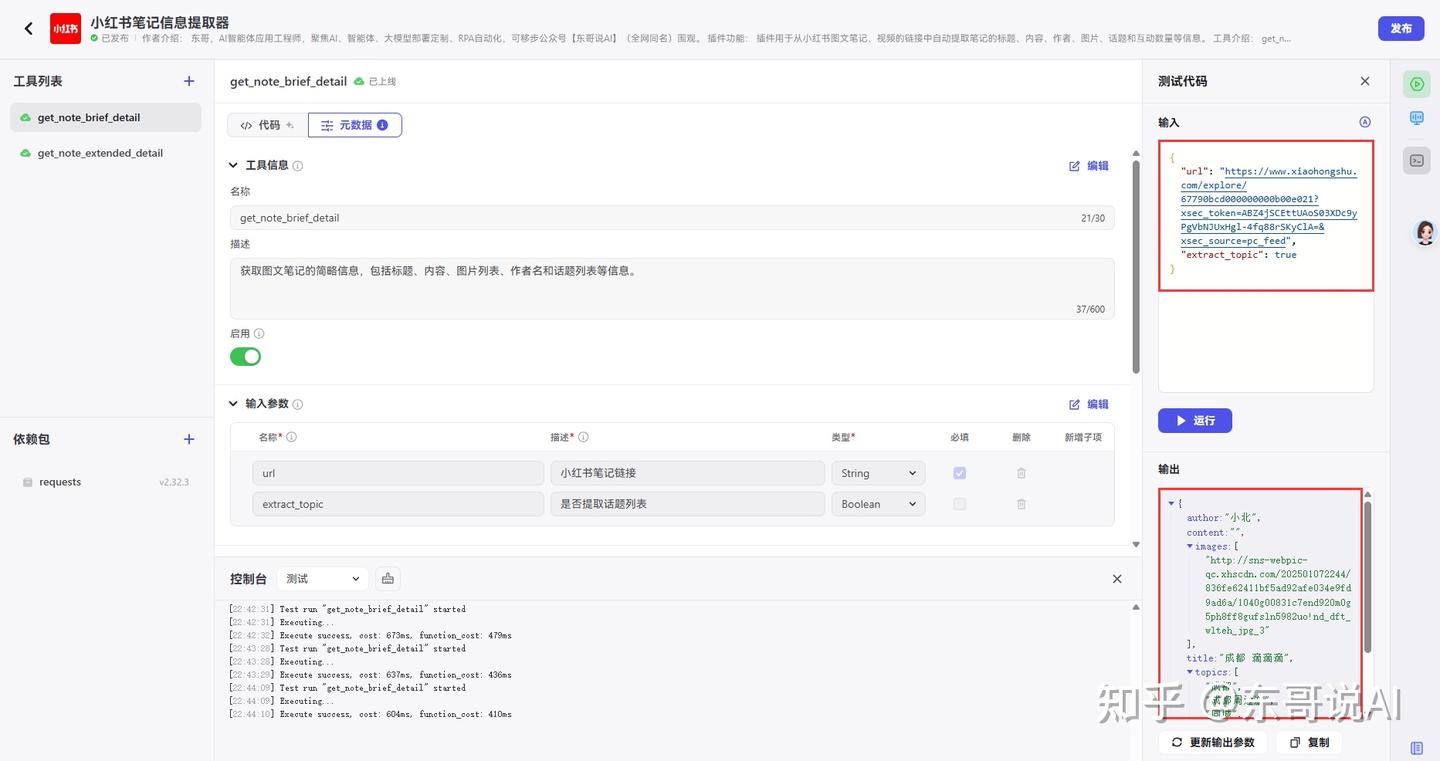Close the 控制台 console panel
1440x761 pixels.
1117,579
